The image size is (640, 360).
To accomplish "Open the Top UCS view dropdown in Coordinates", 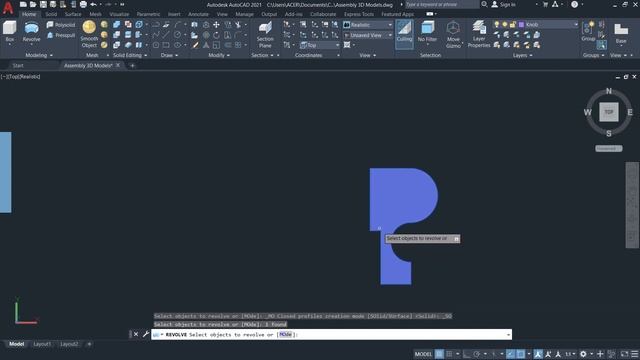I will [320, 45].
